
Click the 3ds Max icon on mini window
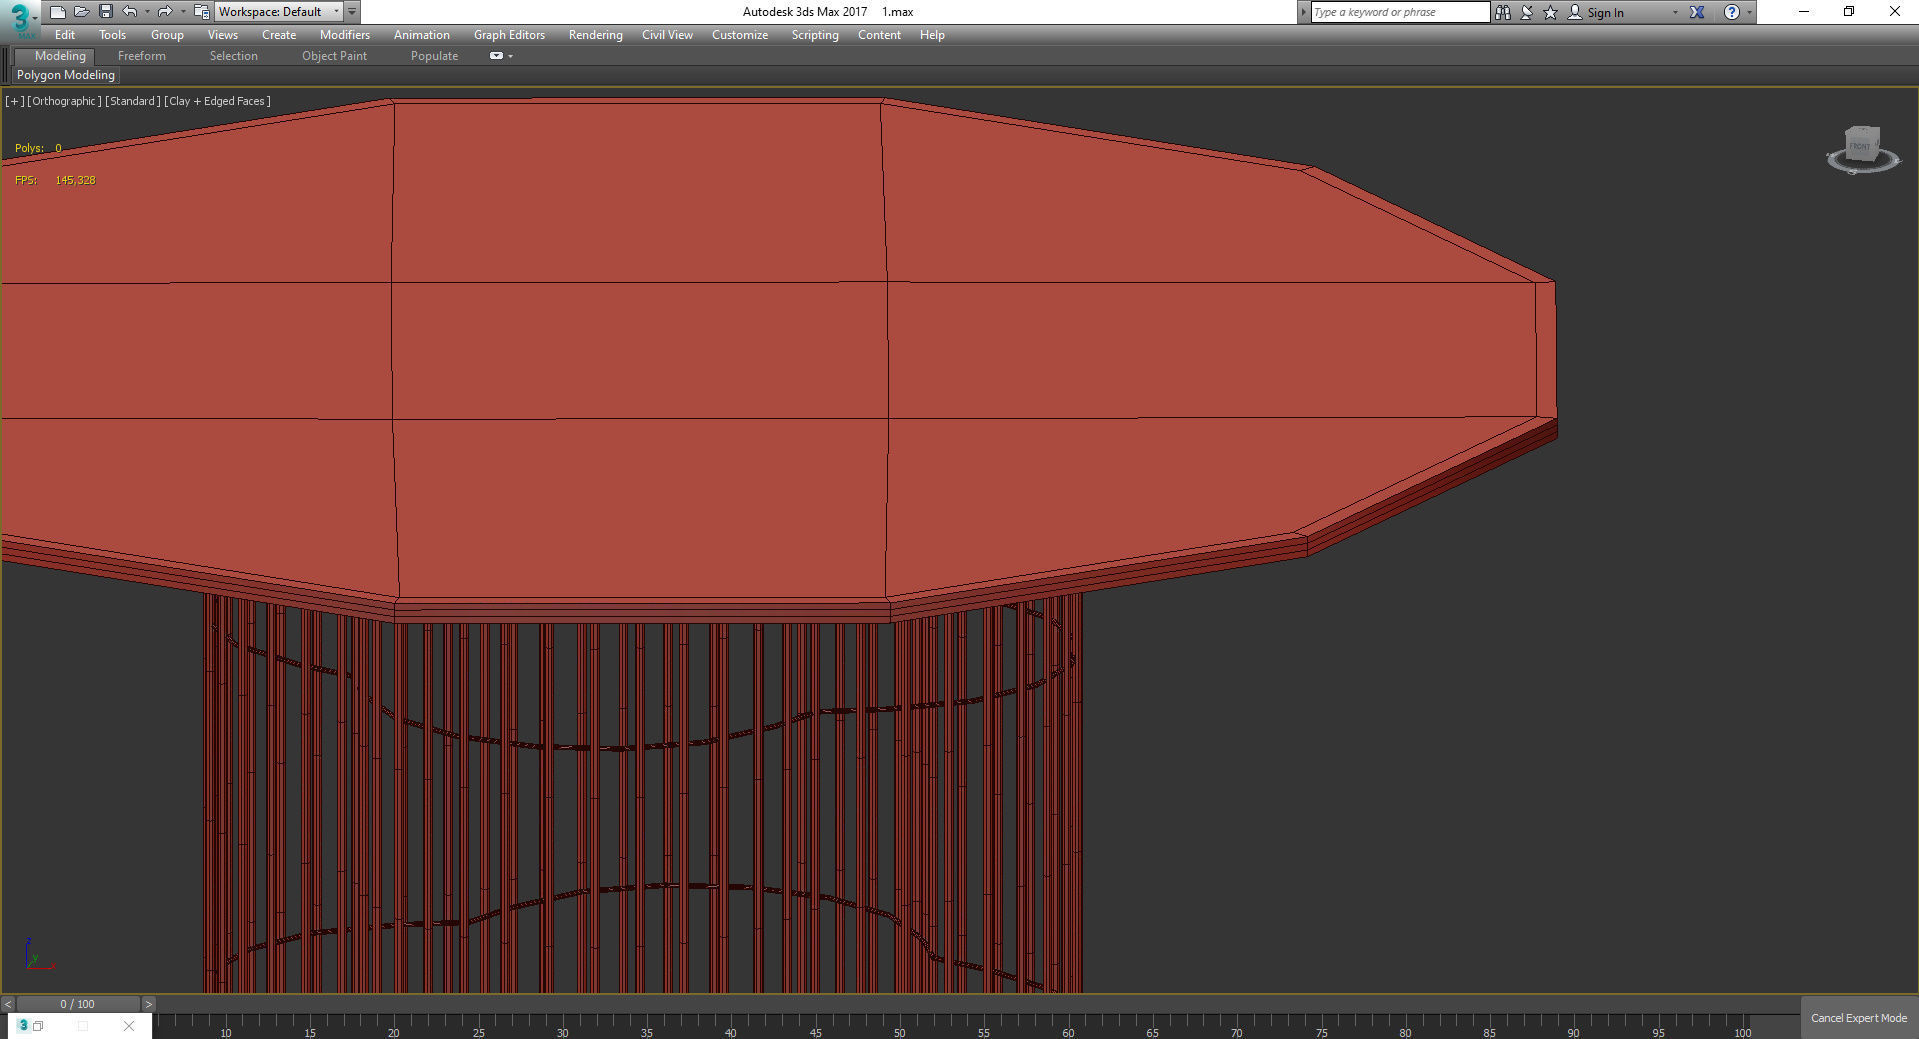pos(23,1026)
